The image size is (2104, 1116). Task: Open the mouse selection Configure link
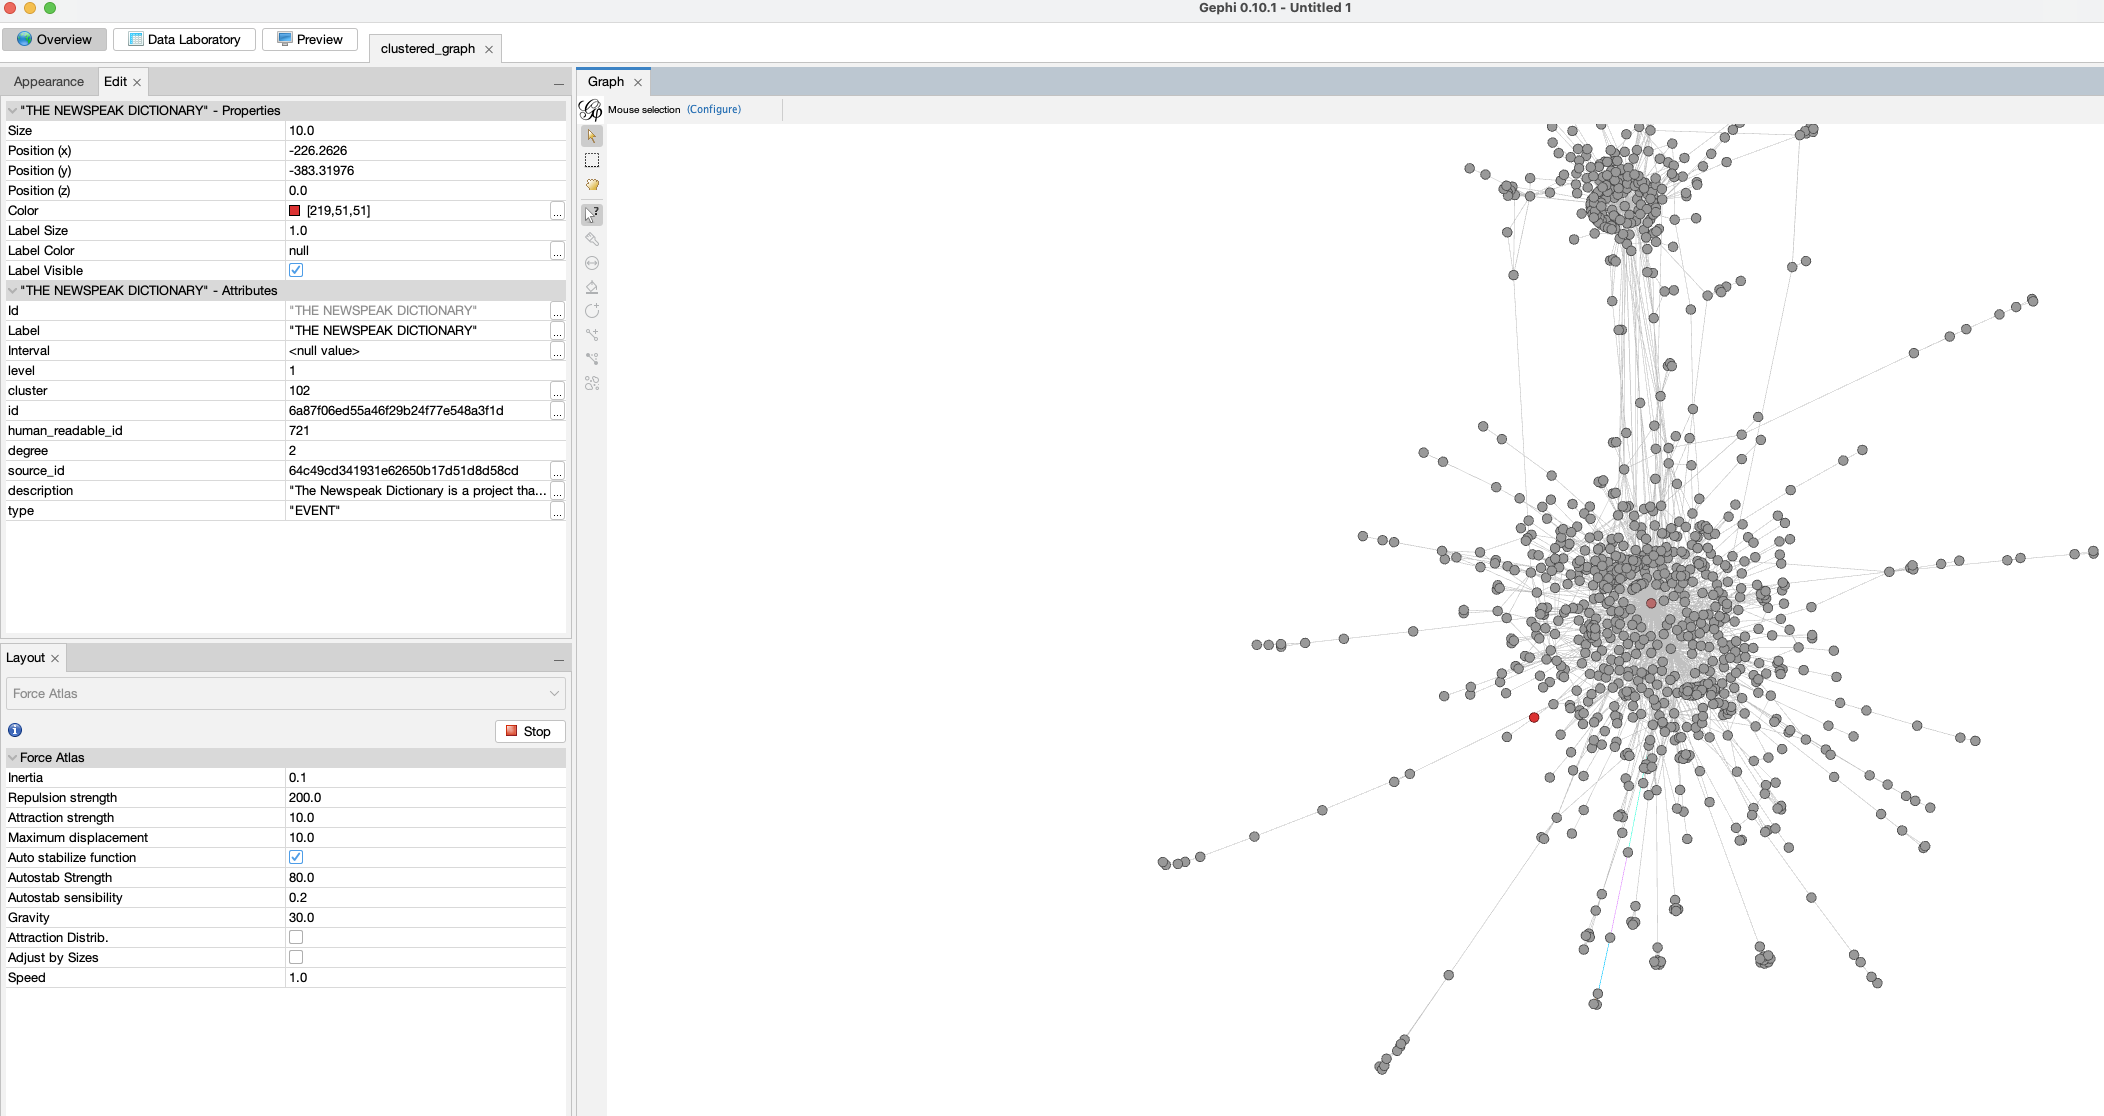click(713, 109)
